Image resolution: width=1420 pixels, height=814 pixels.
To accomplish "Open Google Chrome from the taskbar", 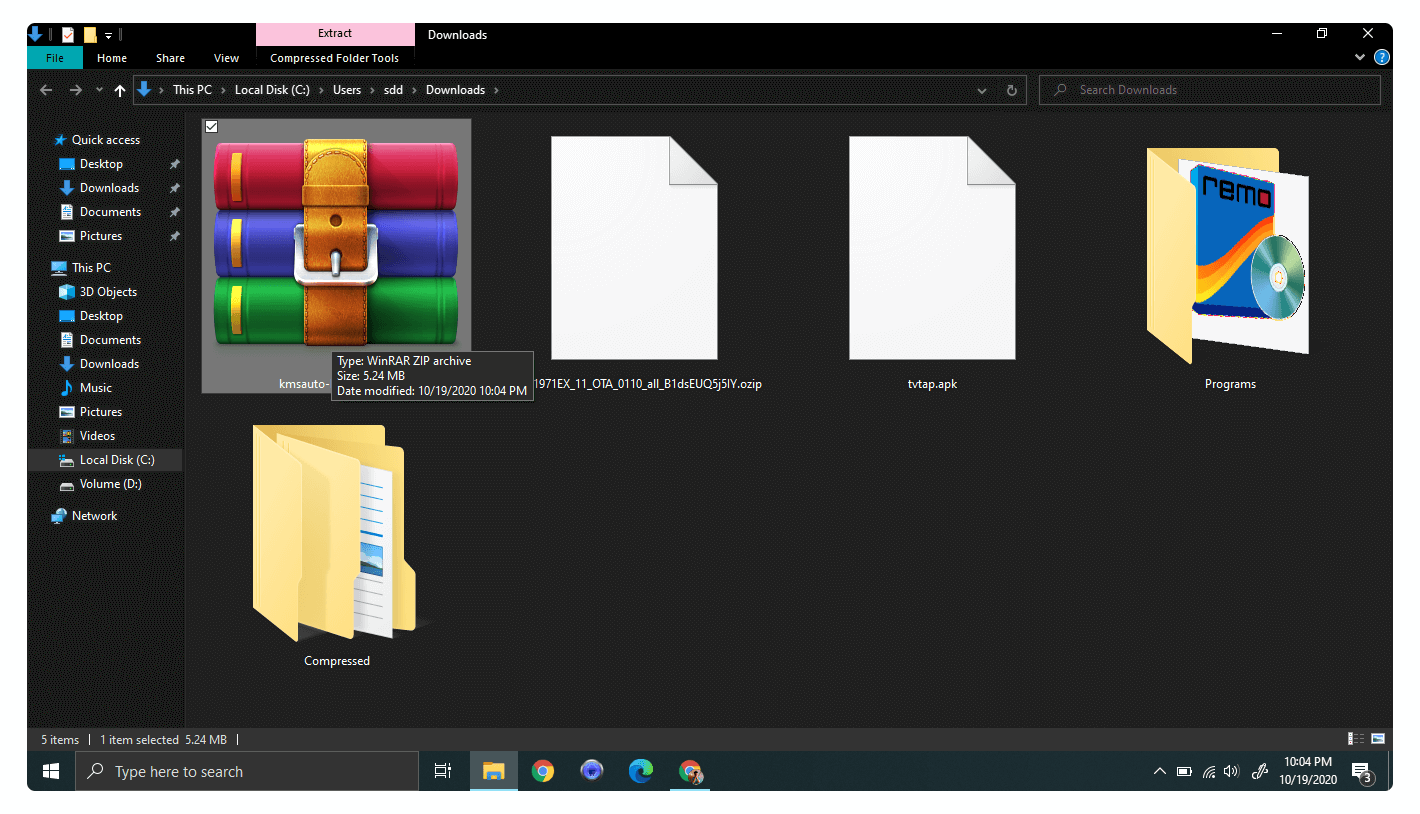I will 543,771.
